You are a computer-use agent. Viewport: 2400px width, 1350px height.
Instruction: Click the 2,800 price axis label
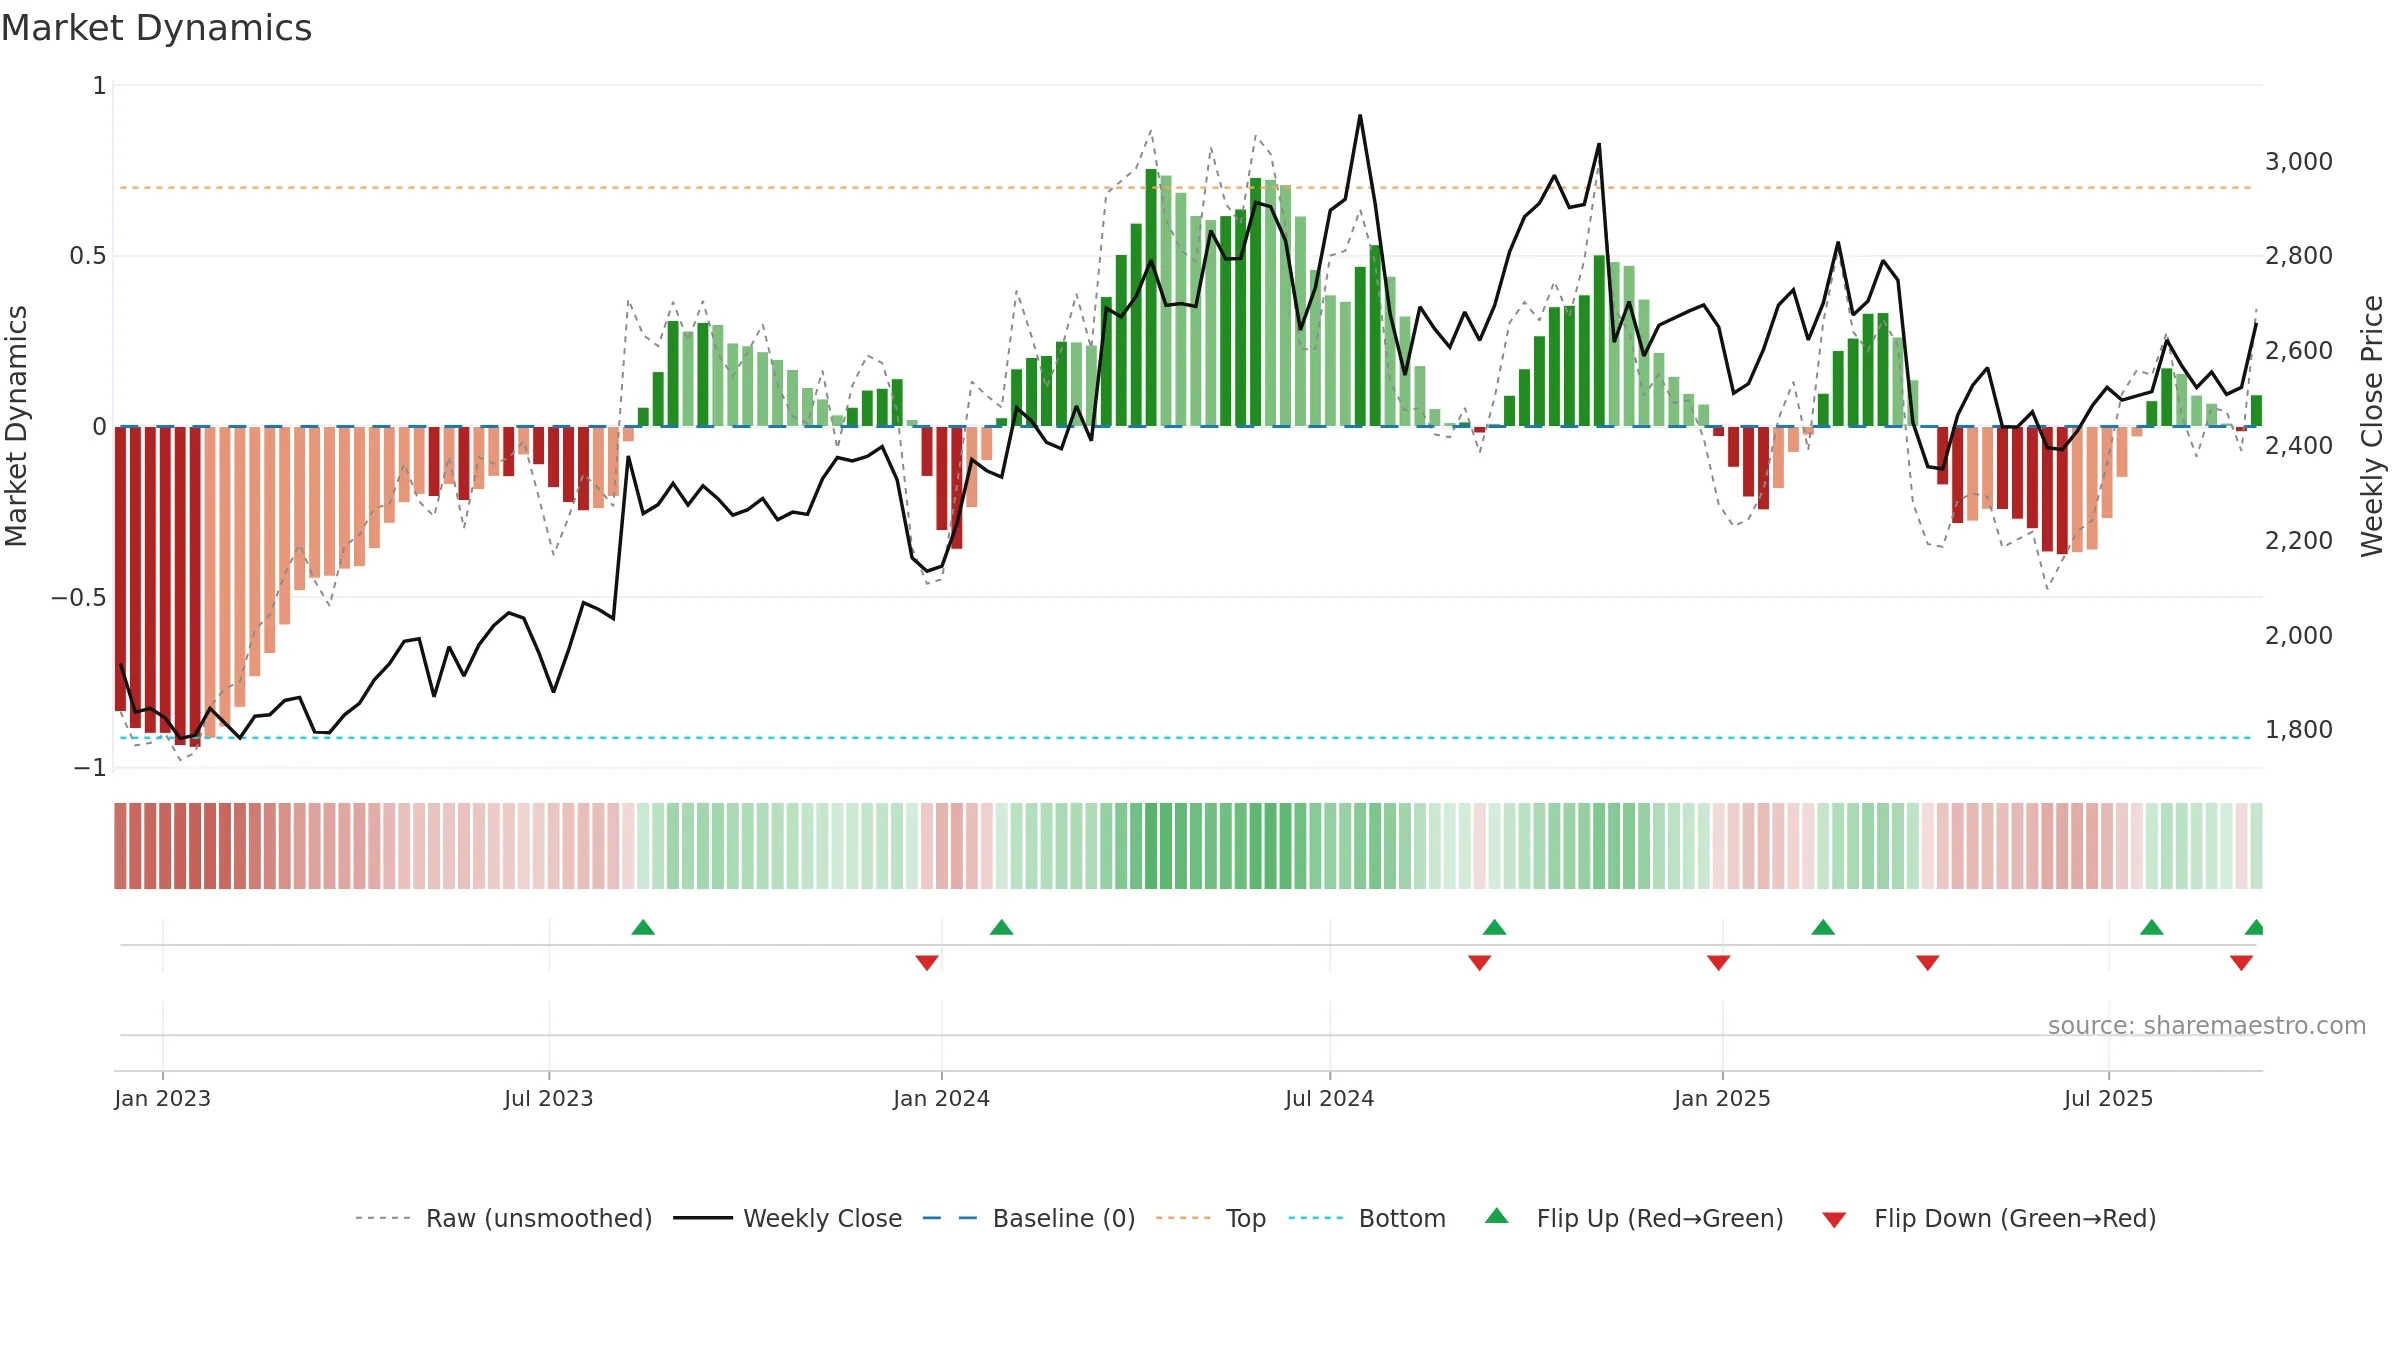(x=2298, y=256)
